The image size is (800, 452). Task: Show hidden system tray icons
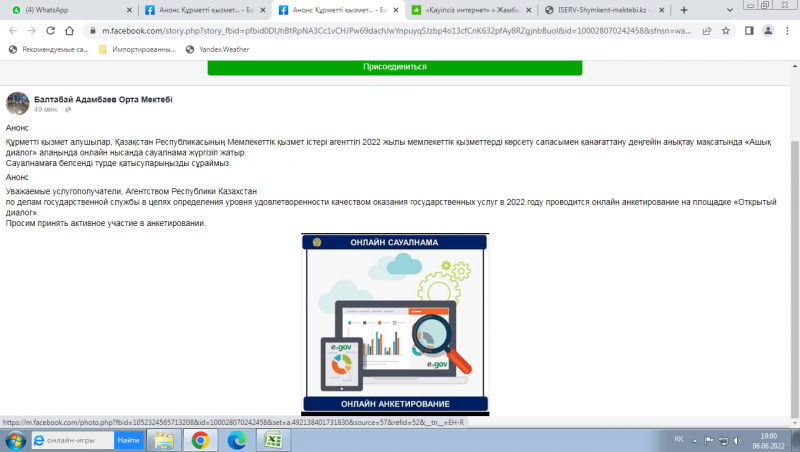pos(694,441)
